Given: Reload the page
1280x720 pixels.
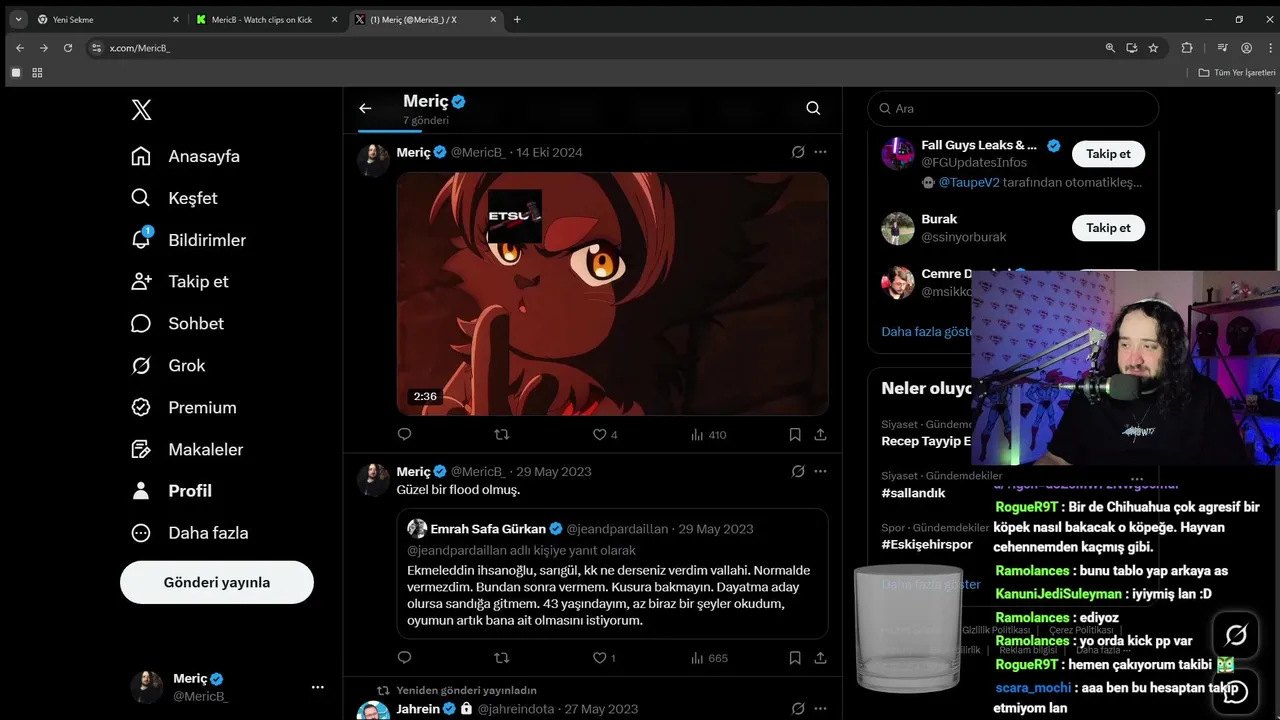Looking at the screenshot, I should (68, 47).
